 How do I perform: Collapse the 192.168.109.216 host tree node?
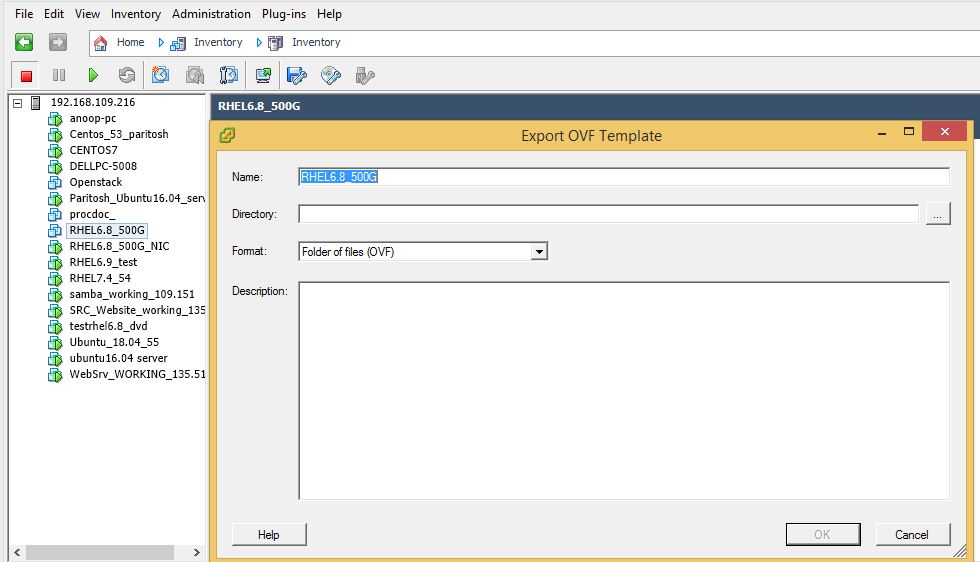[x=18, y=103]
